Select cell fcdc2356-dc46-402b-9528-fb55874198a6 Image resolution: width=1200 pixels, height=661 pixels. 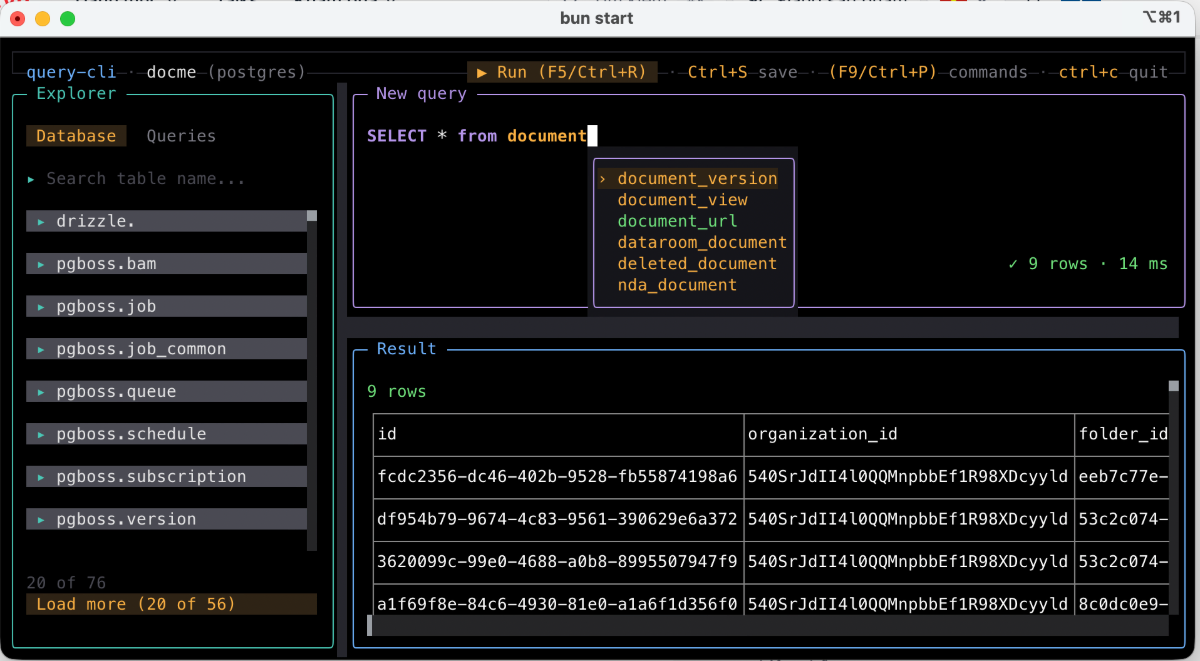pyautogui.click(x=558, y=476)
